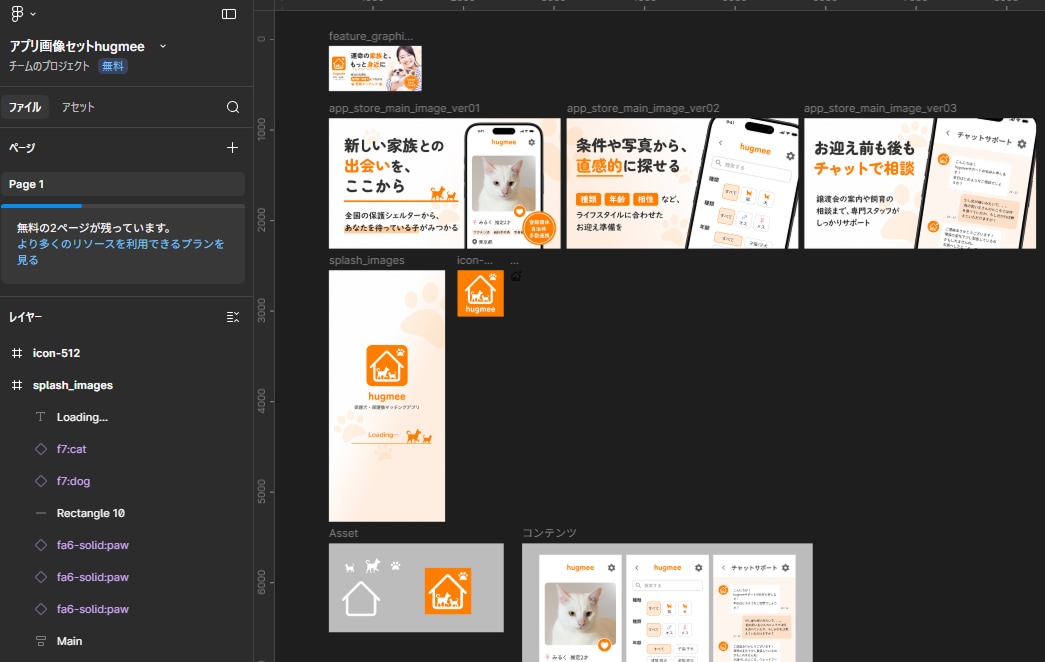This screenshot has width=1045, height=662.
Task: Click the 年齢 tag in ver02 frame
Action: tap(617, 199)
